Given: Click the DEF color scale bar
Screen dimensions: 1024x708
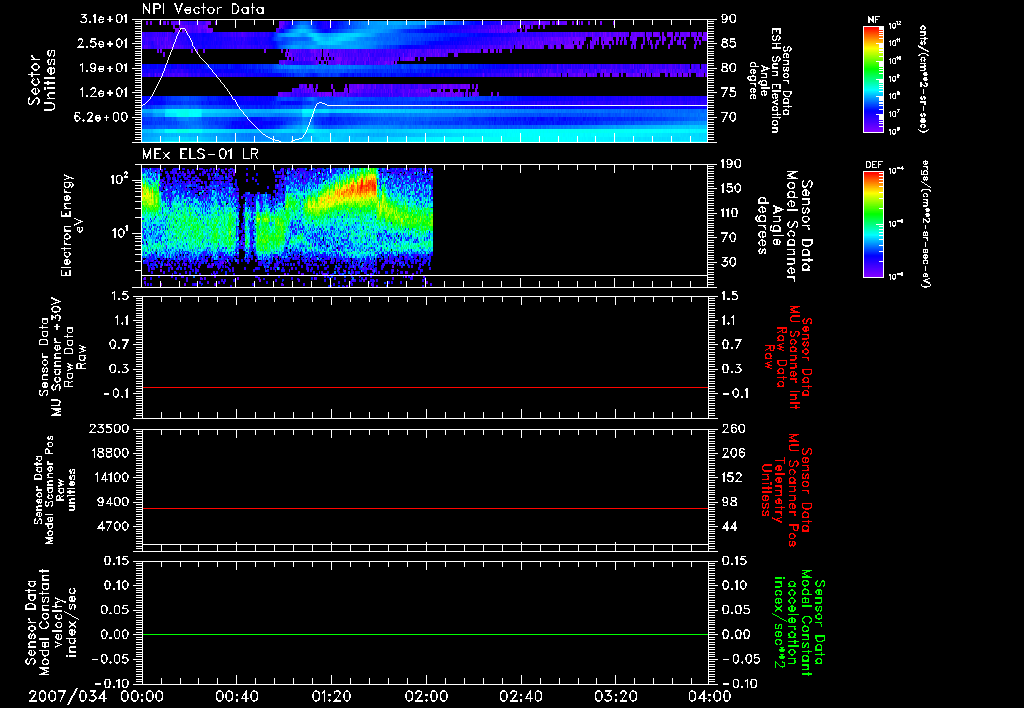Looking at the screenshot, I should click(x=873, y=225).
